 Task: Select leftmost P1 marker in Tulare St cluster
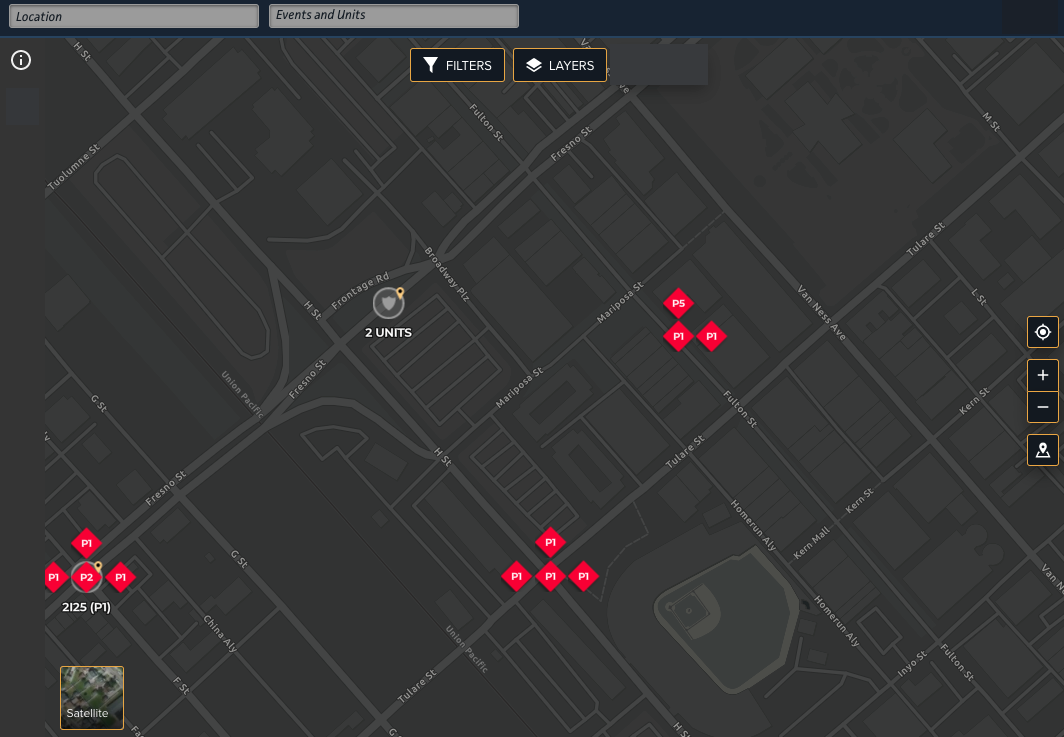coord(516,576)
